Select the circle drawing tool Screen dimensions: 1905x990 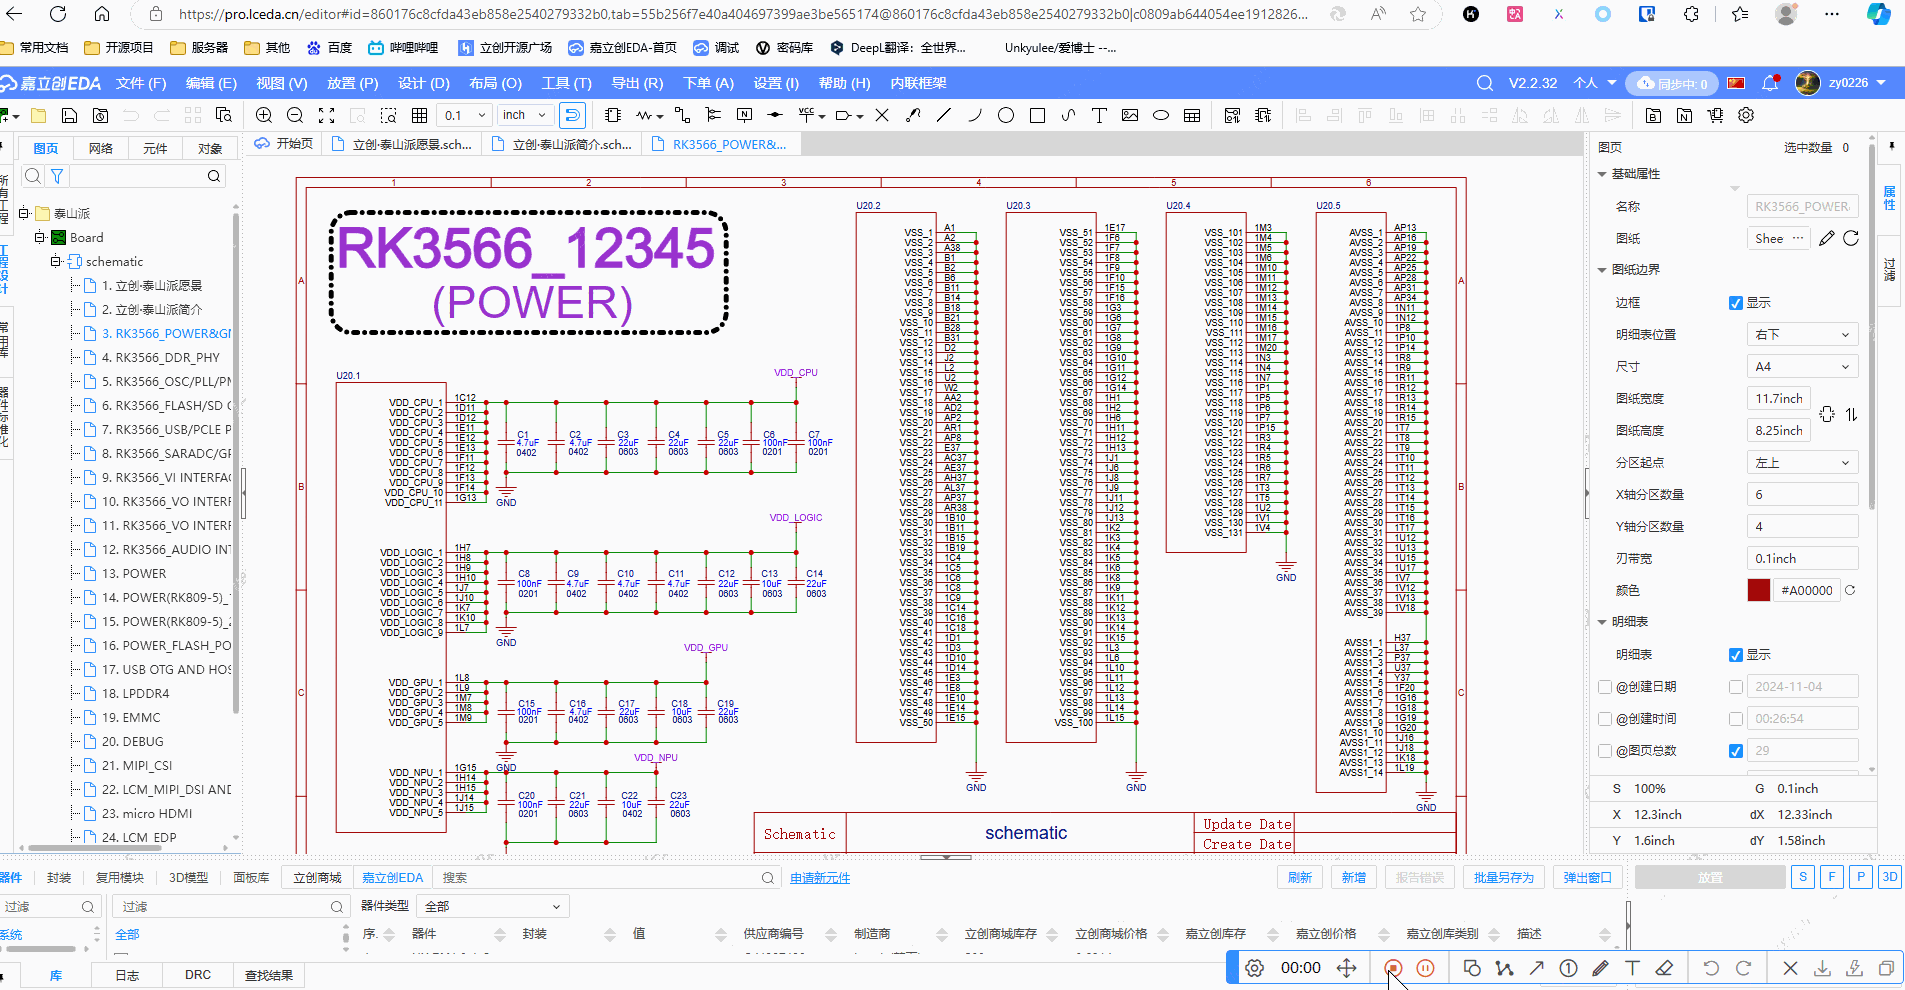tap(1006, 115)
